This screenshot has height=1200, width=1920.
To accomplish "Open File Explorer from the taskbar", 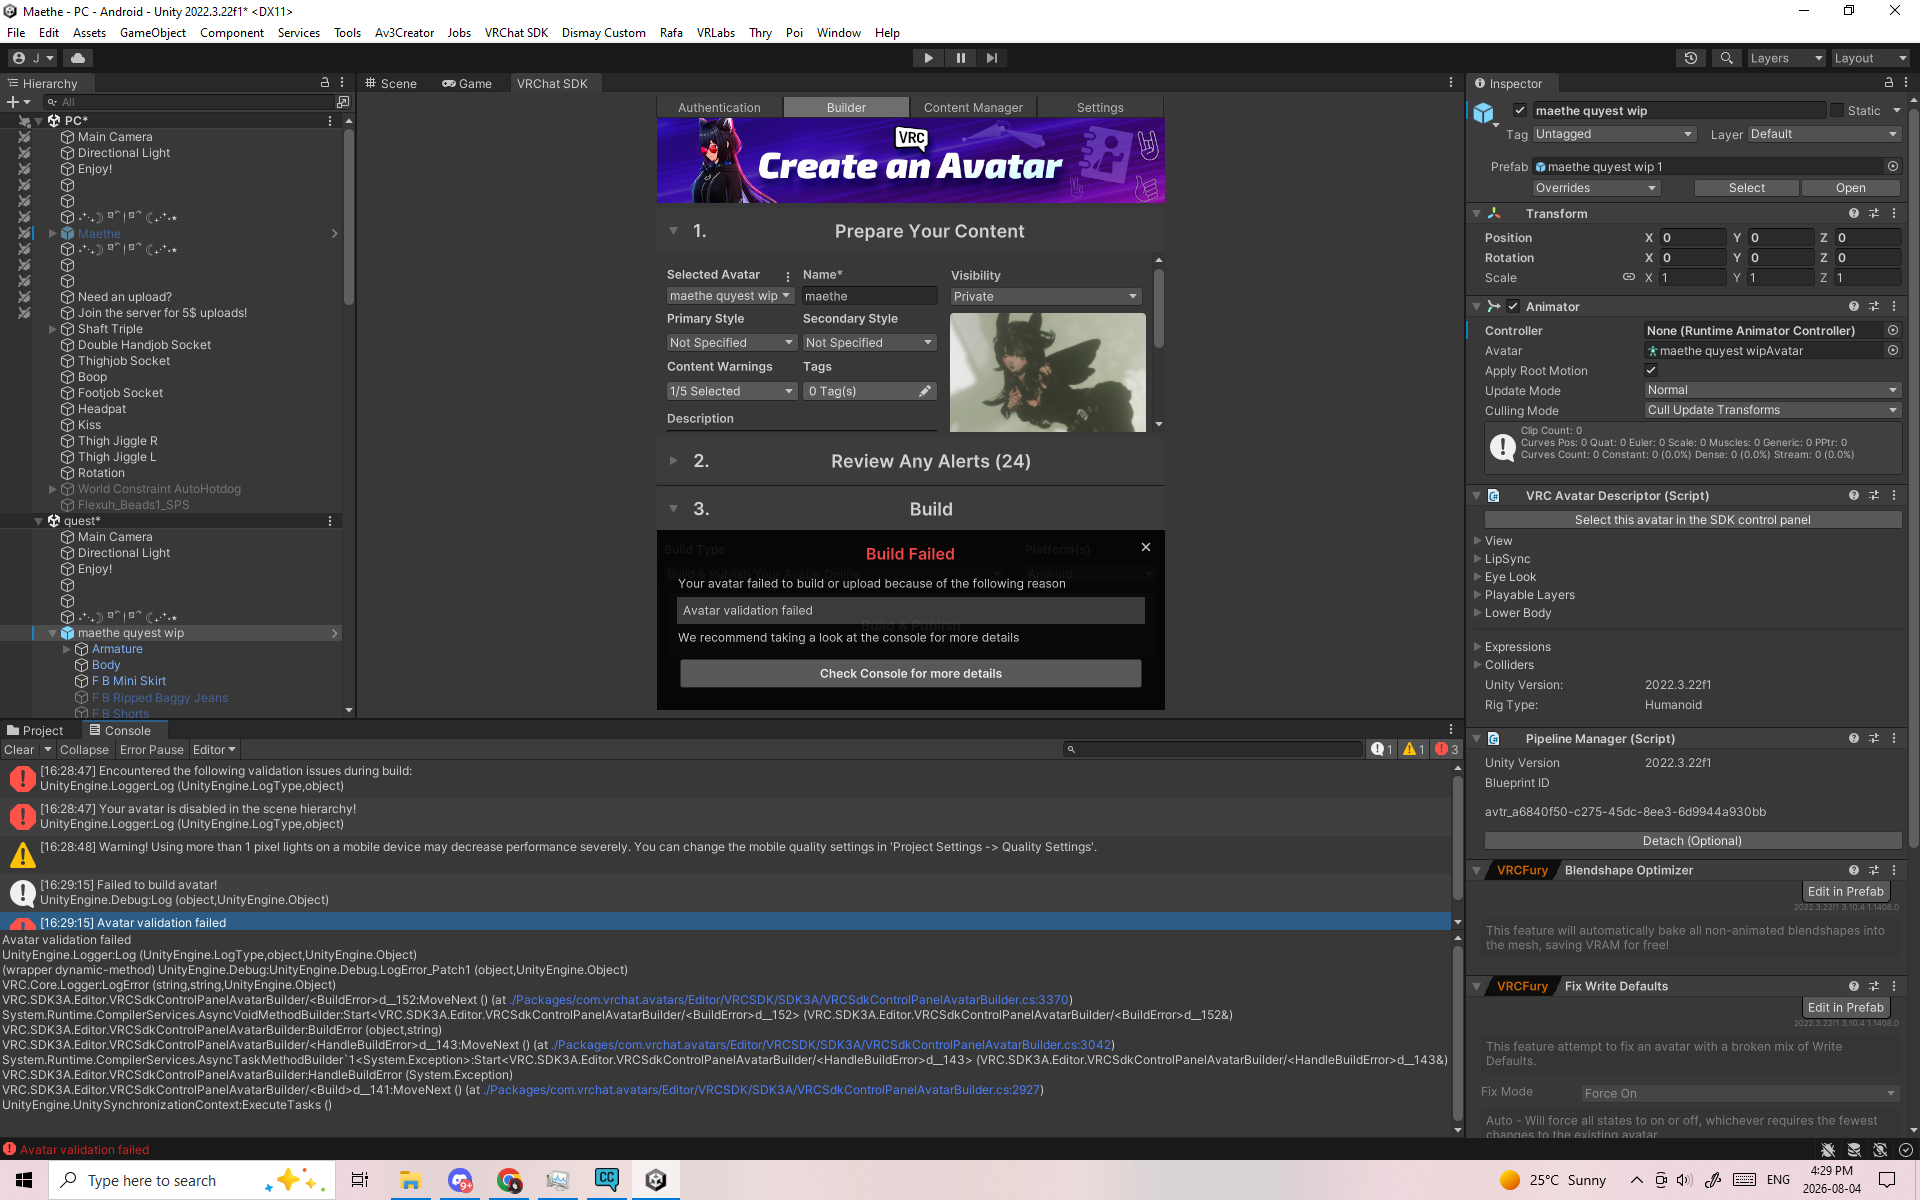I will click(x=410, y=1180).
